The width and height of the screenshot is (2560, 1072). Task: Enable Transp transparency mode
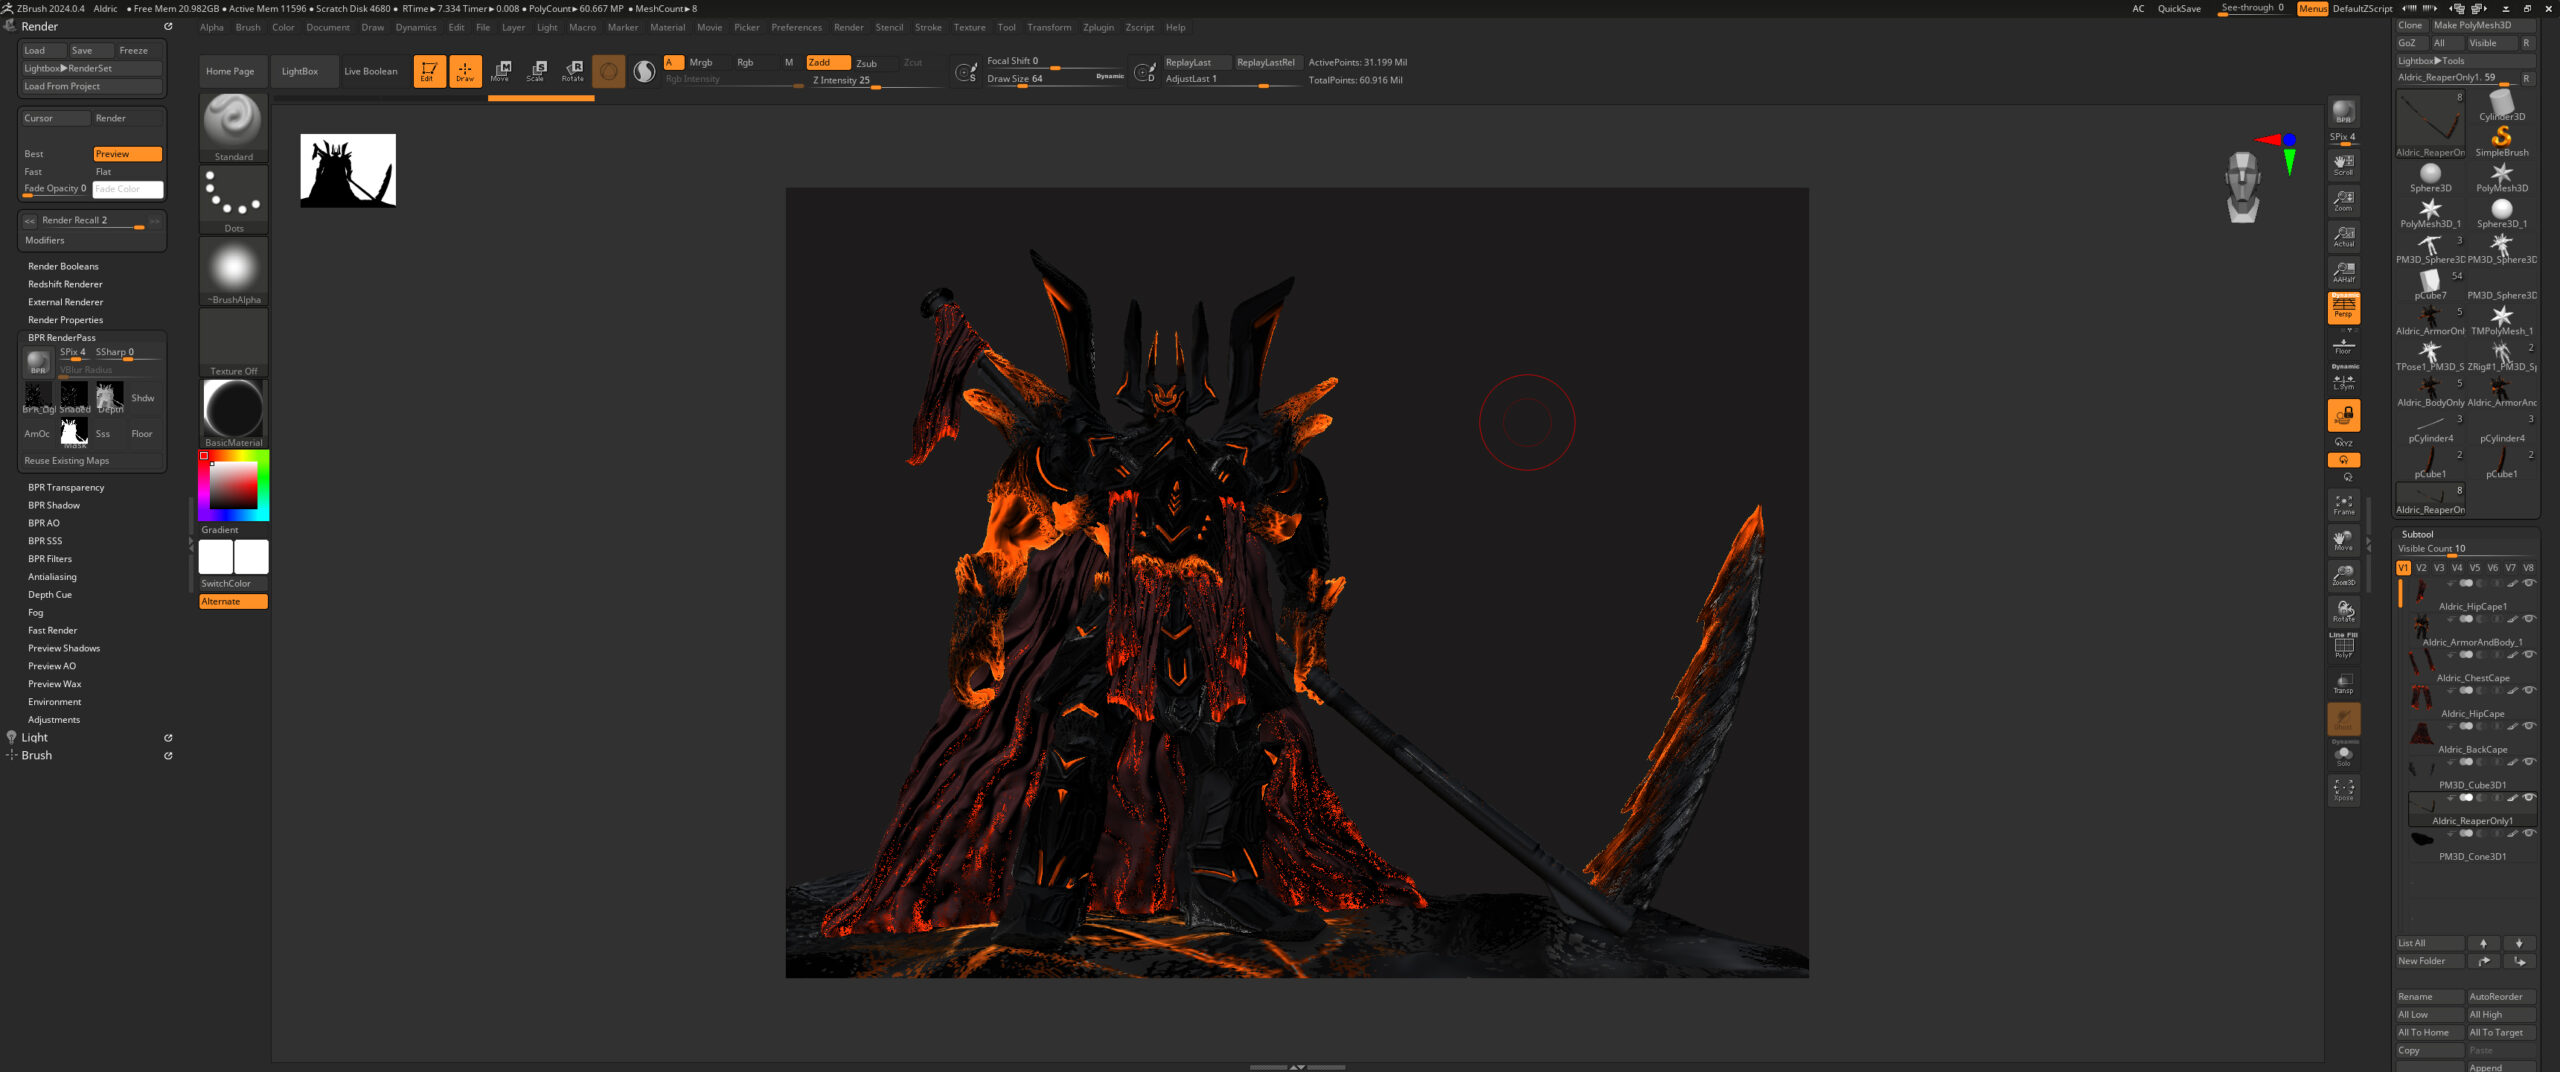[x=2343, y=683]
